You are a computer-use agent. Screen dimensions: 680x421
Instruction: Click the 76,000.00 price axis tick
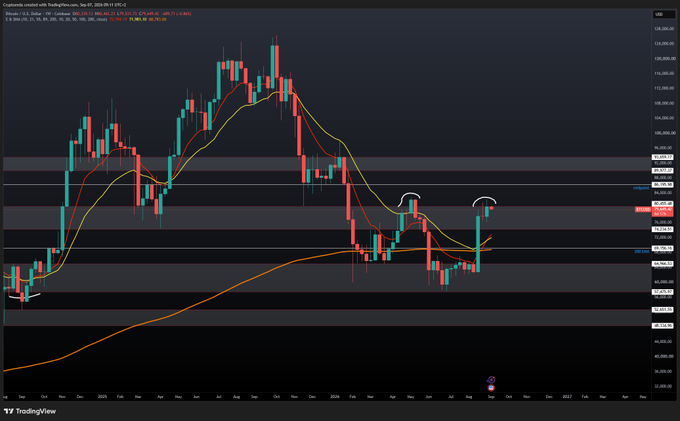tap(664, 222)
